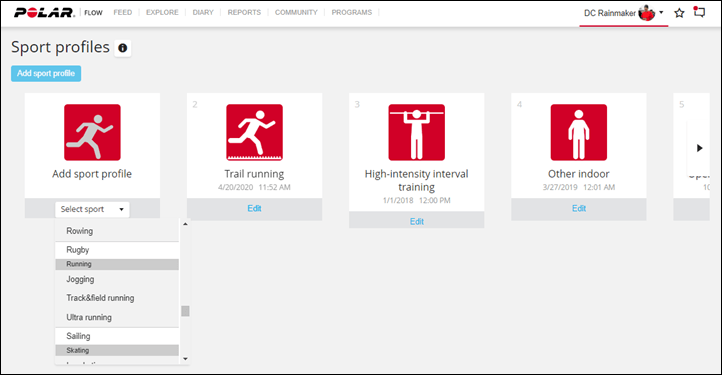Screen dimensions: 722x375
Task: Select the Running group header
Action: coord(117,264)
